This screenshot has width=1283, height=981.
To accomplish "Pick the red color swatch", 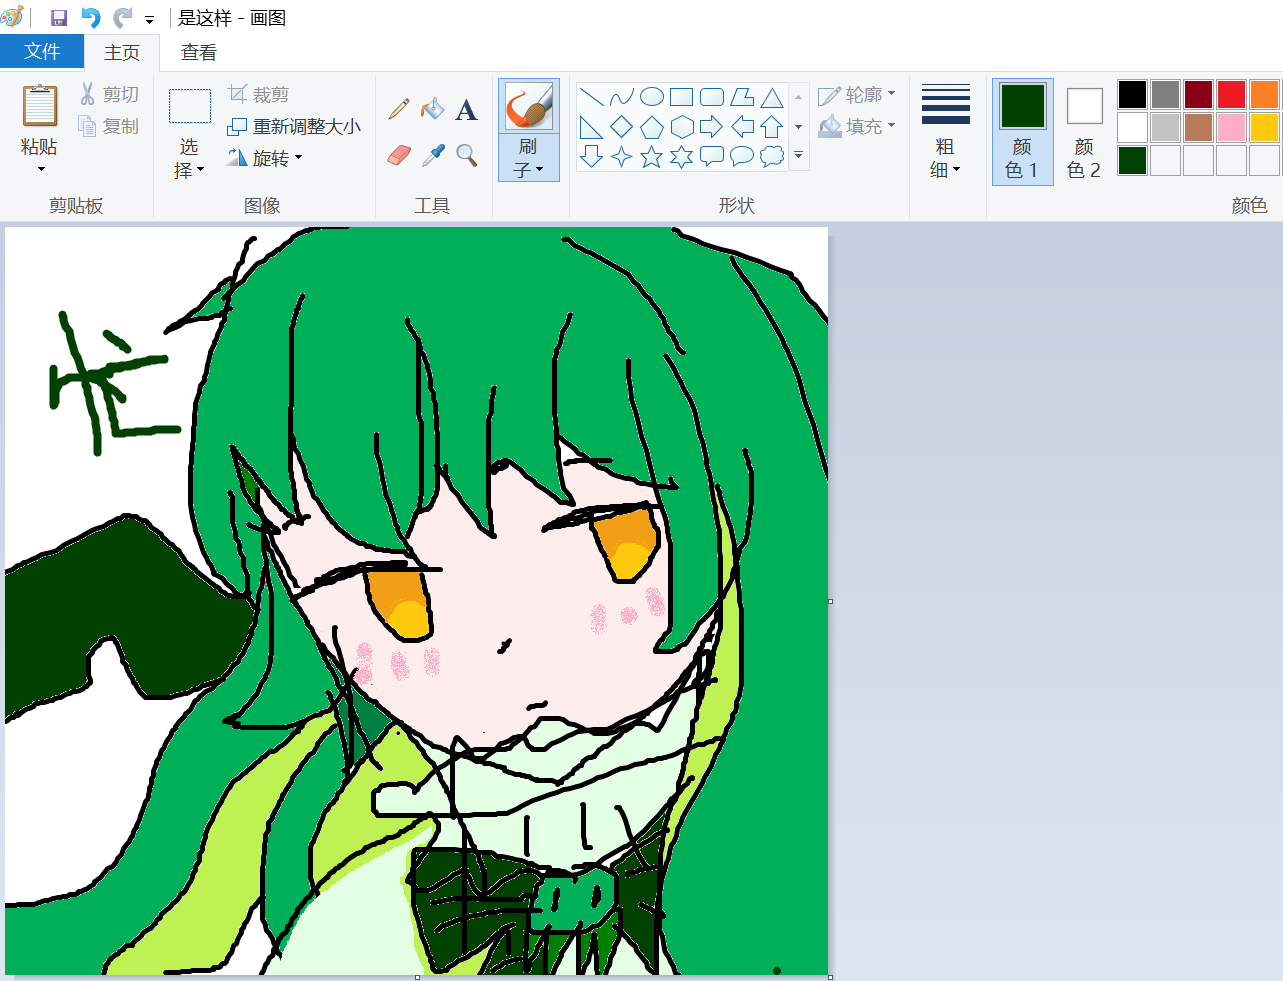I will point(1231,95).
